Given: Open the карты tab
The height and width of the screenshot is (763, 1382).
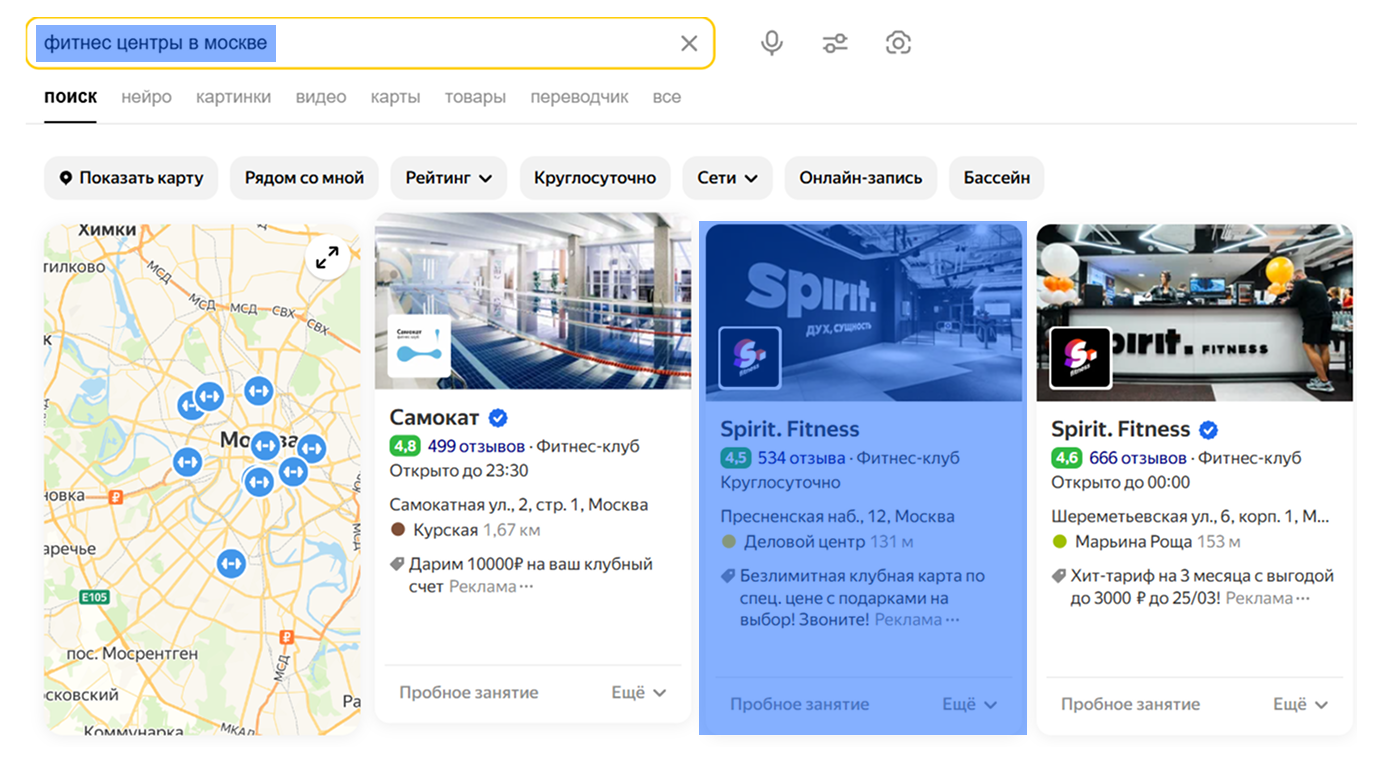Looking at the screenshot, I should (x=395, y=97).
